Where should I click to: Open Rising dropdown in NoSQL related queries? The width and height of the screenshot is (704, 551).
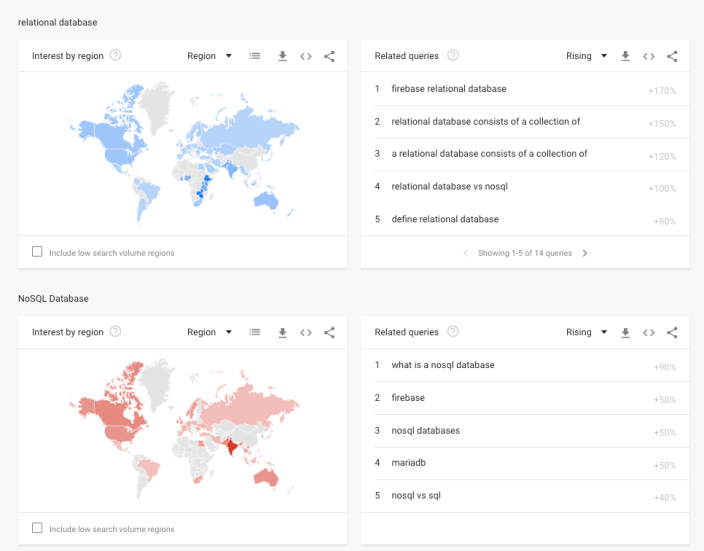click(x=587, y=332)
